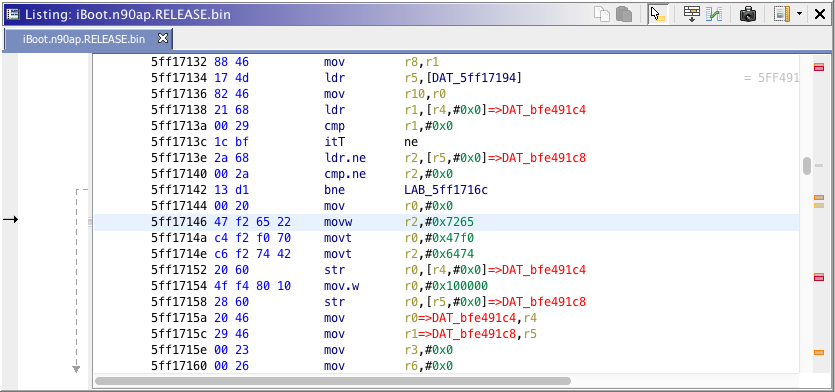Click DAT_bfe491c4 reference on the 5ff17152 str line
This screenshot has height=392, width=835.
coord(544,270)
